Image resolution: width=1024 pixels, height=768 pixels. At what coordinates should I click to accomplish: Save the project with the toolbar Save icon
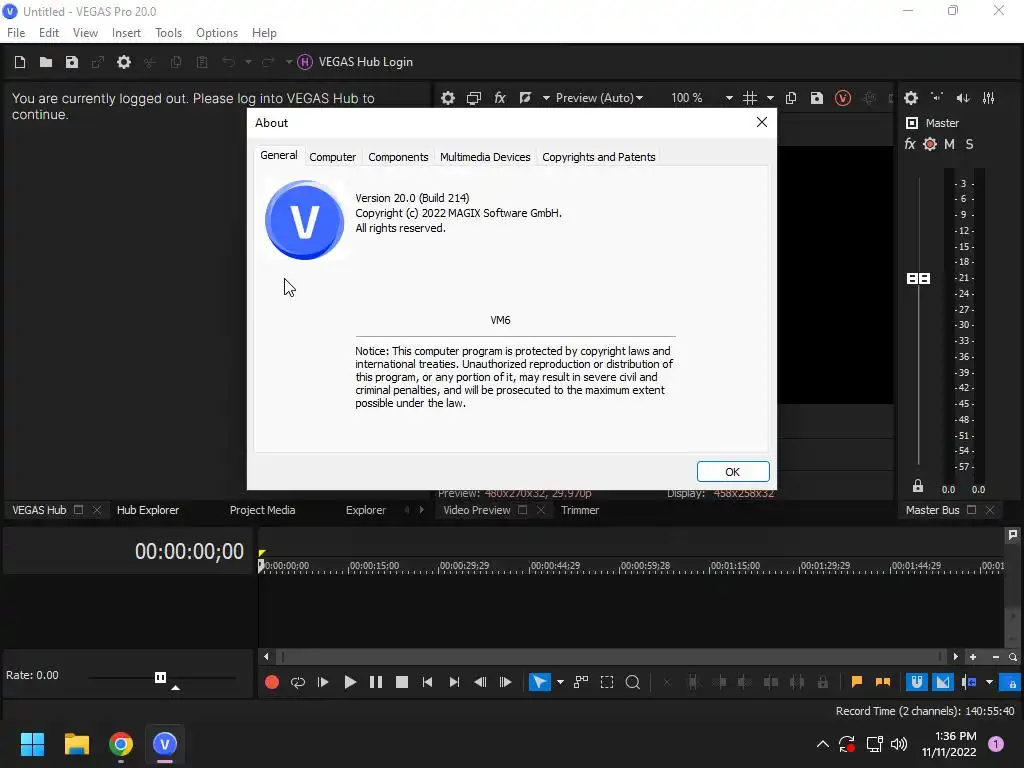pyautogui.click(x=72, y=62)
